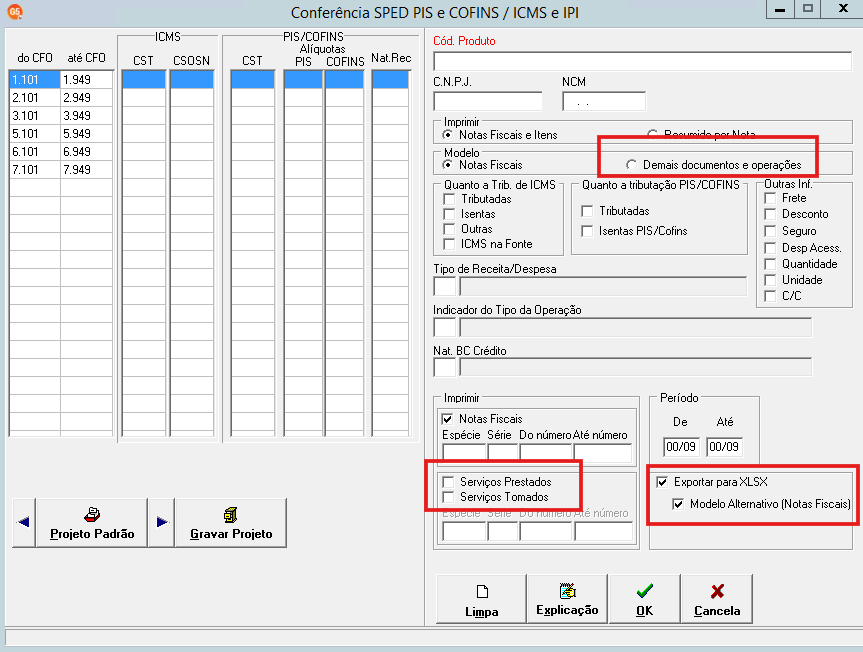Select Modelo 'Notas Fiscais' radio option
The width and height of the screenshot is (863, 652).
(448, 165)
